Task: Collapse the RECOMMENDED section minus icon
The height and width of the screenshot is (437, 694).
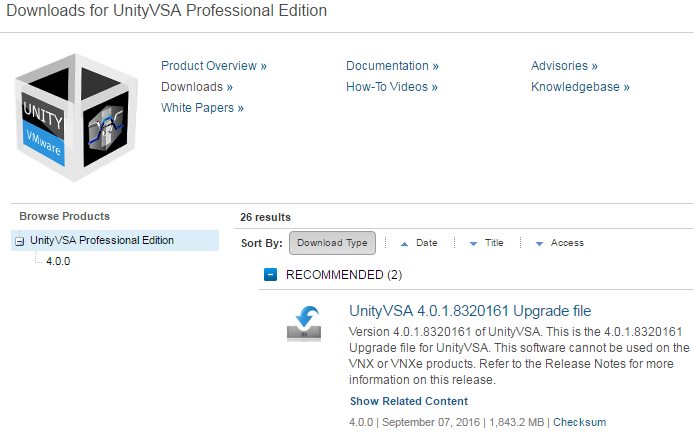Action: (270, 274)
